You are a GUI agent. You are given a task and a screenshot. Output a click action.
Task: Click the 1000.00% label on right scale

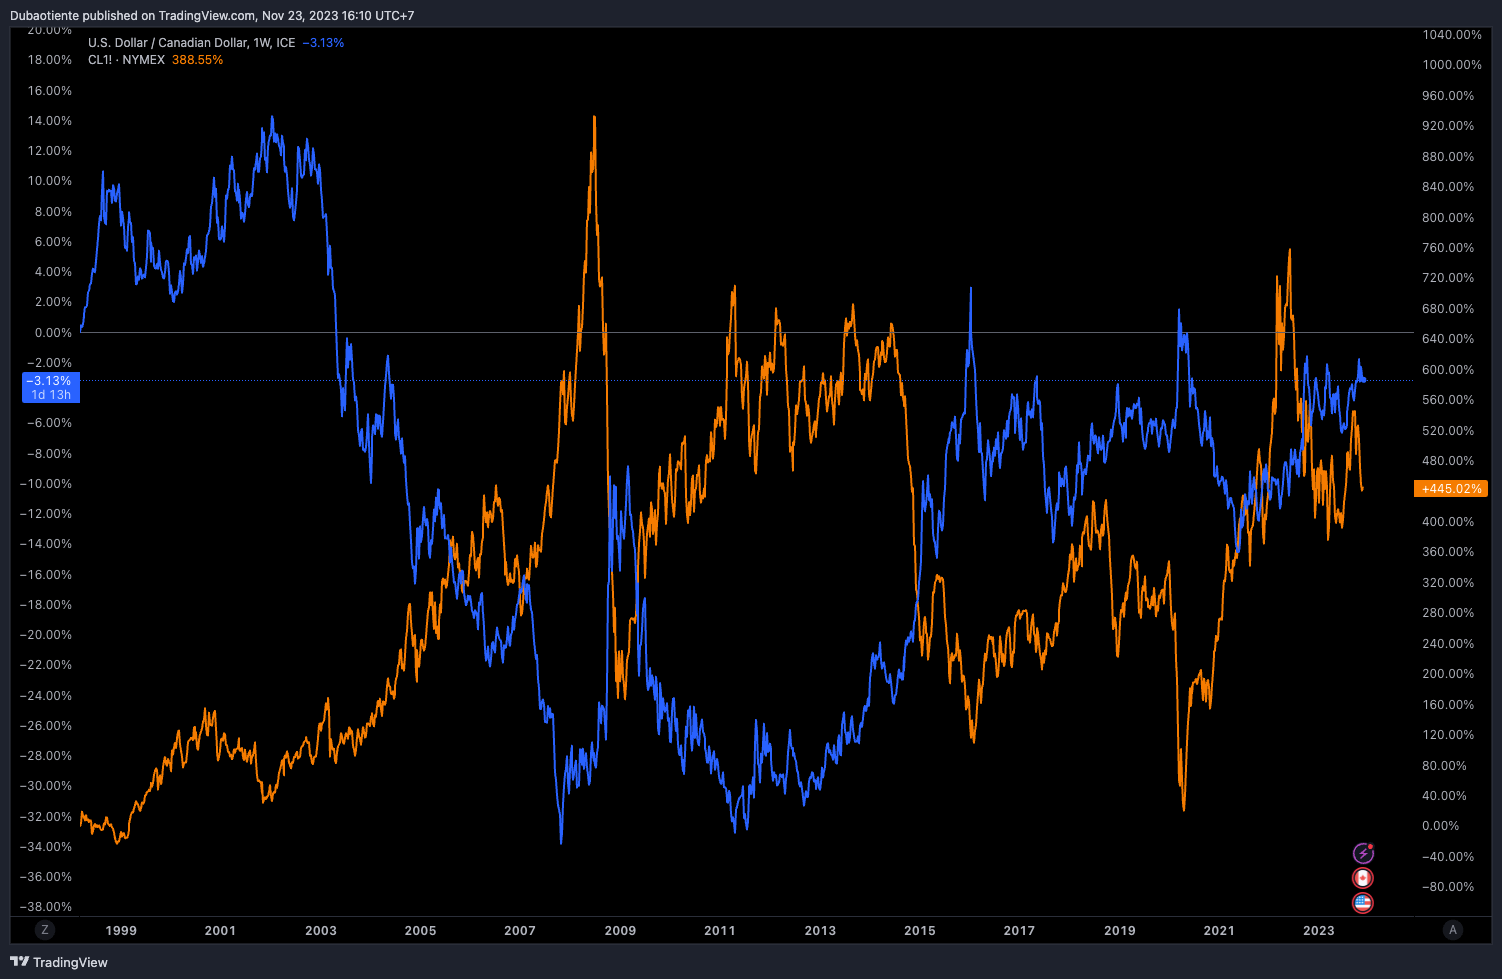click(x=1452, y=65)
